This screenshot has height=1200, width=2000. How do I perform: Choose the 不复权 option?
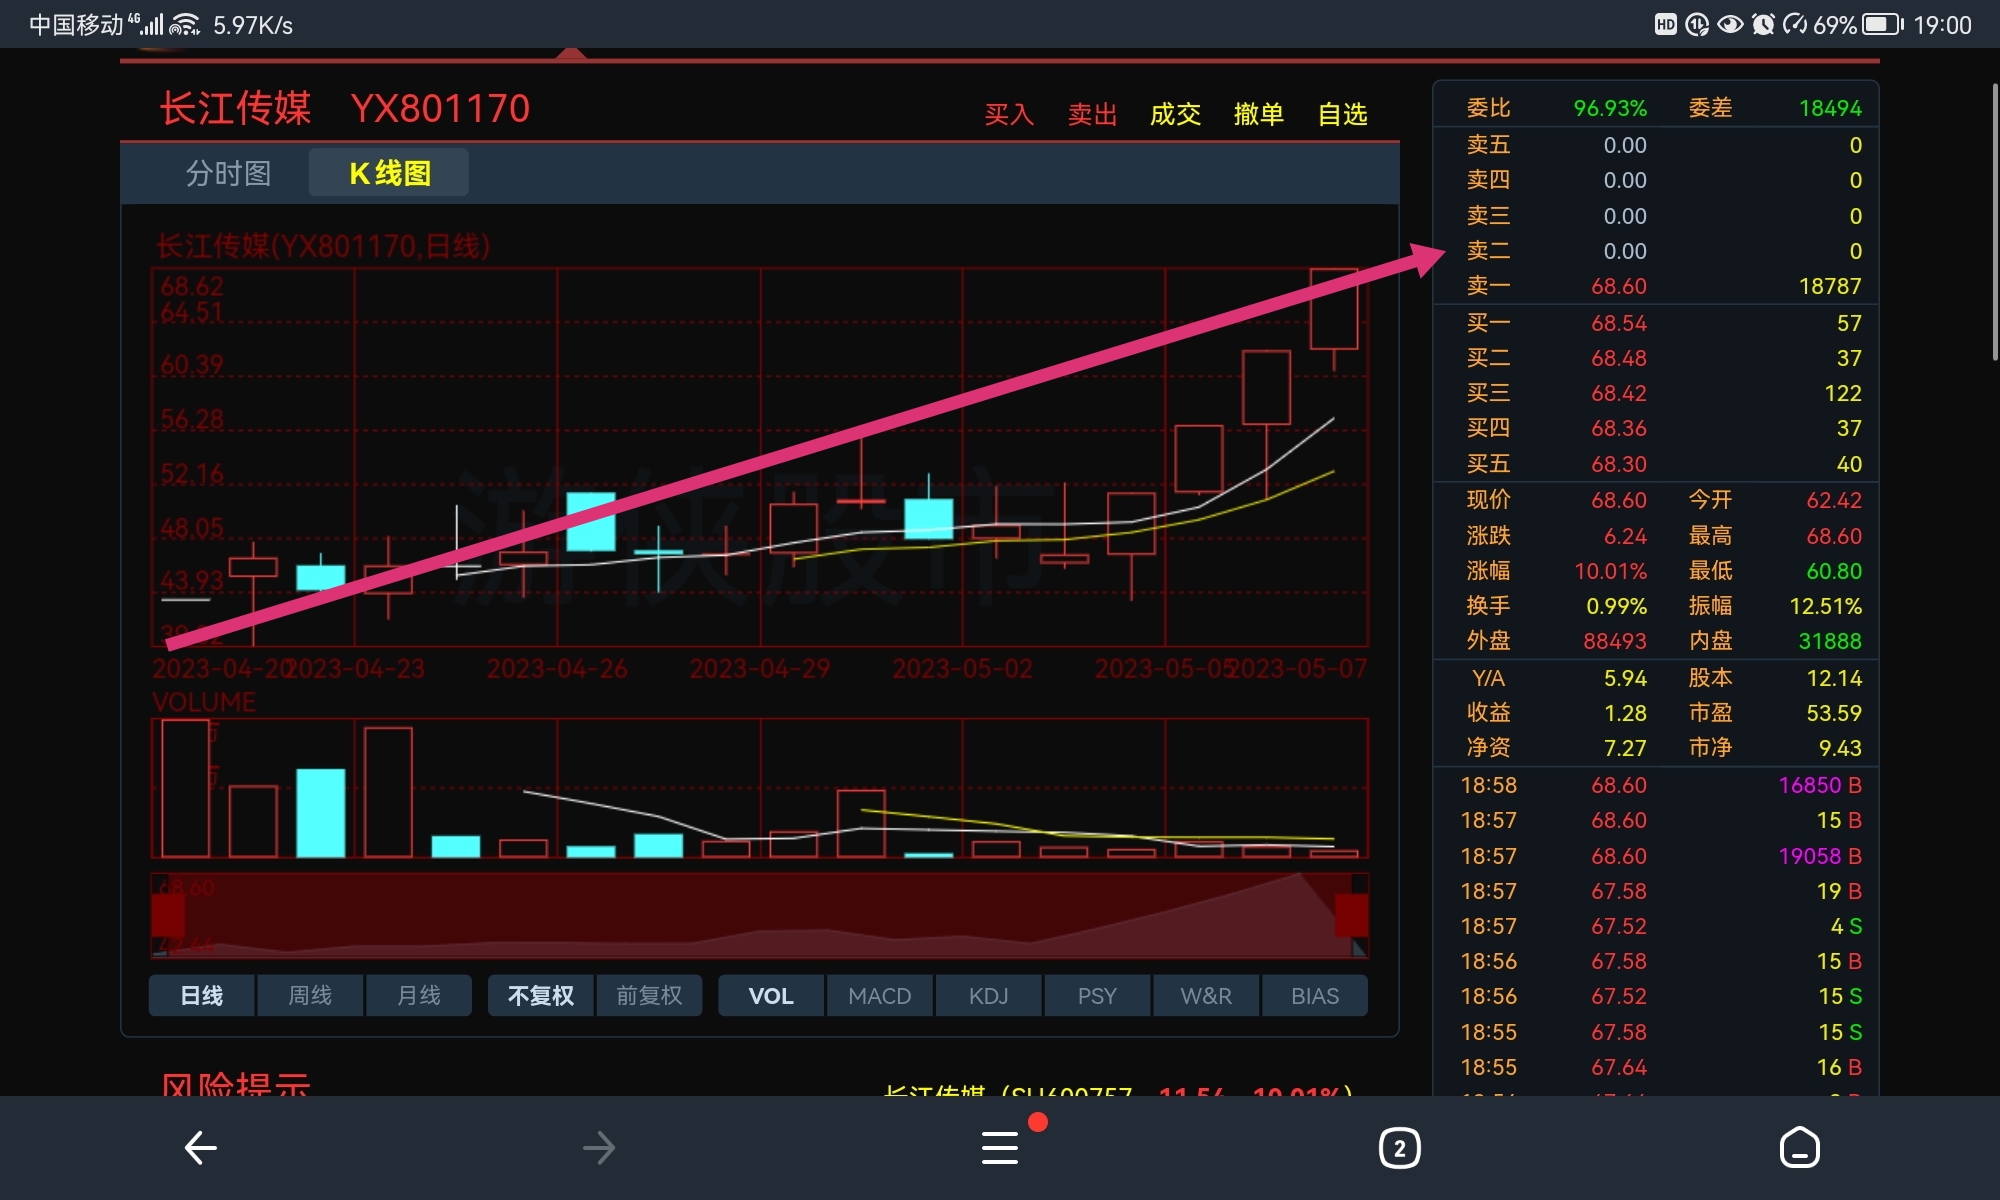coord(541,996)
